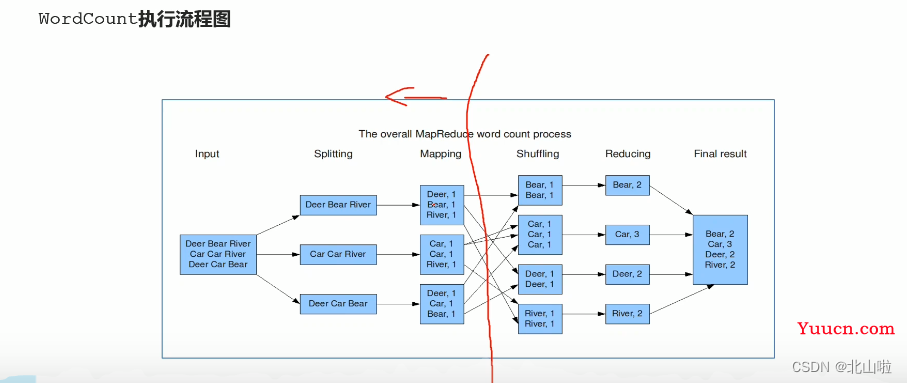This screenshot has width=907, height=383.
Task: Select the Reducing stage label
Action: click(x=628, y=154)
